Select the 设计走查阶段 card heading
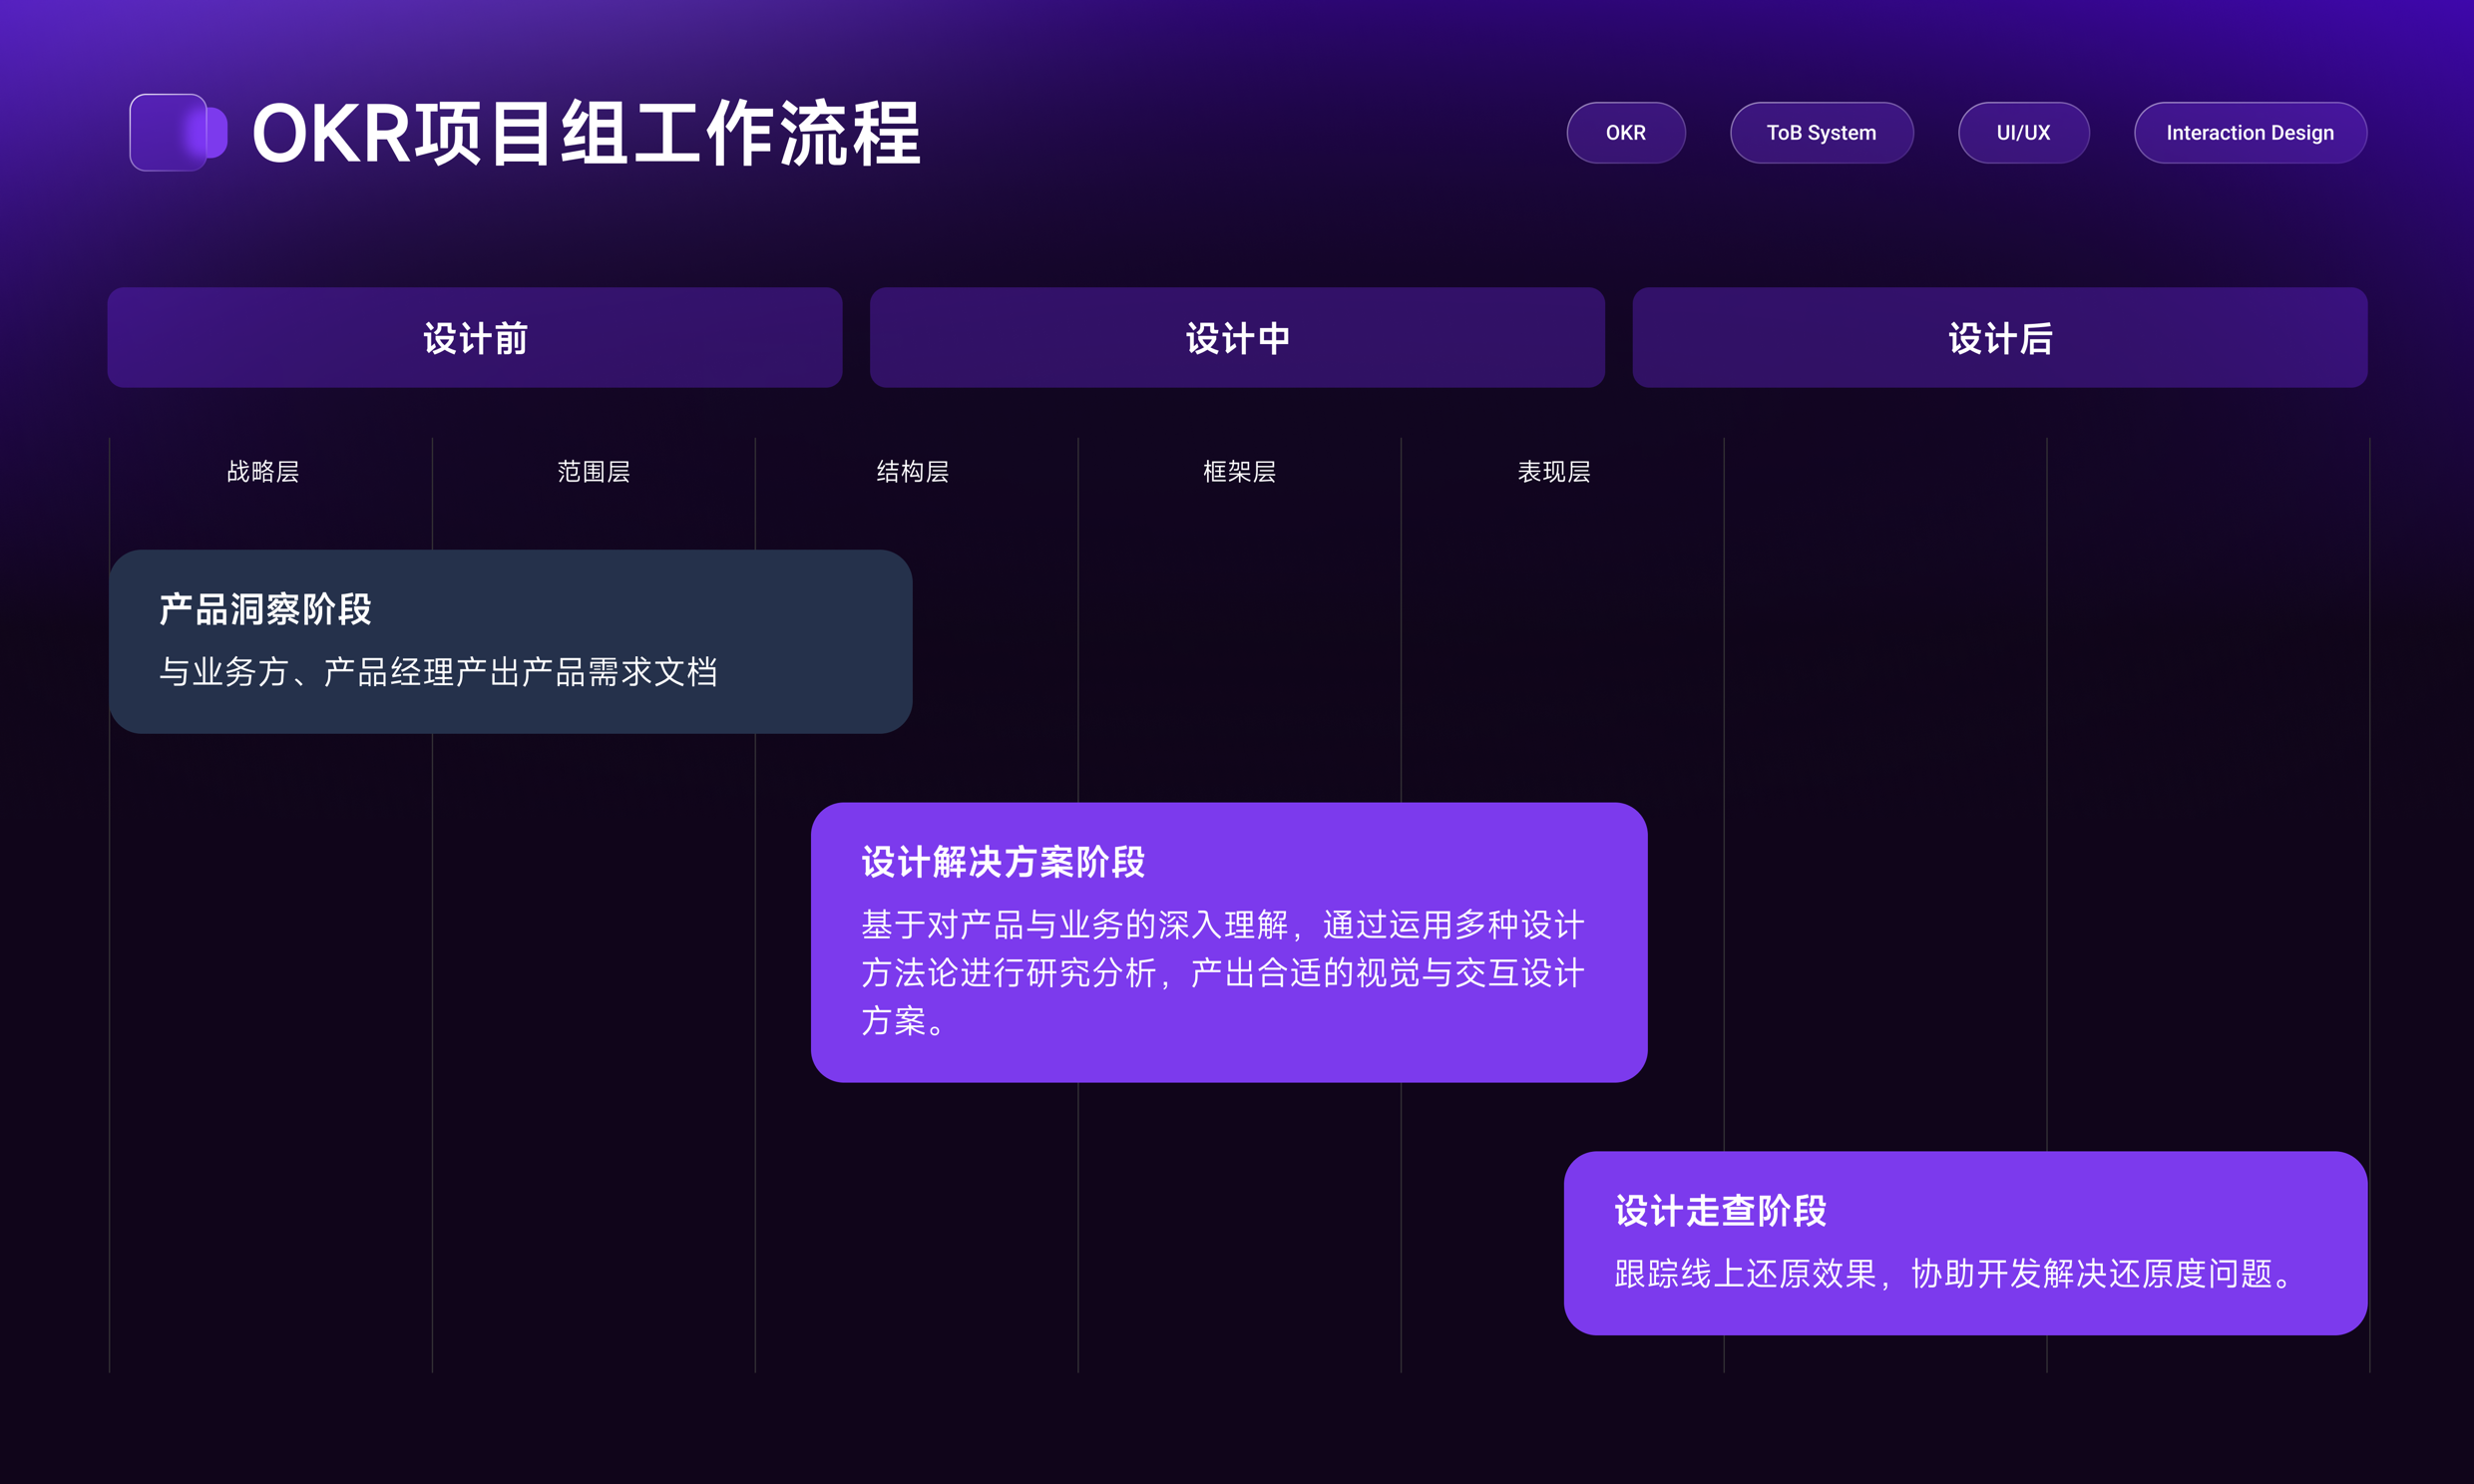Image resolution: width=2474 pixels, height=1484 pixels. 1721,1211
